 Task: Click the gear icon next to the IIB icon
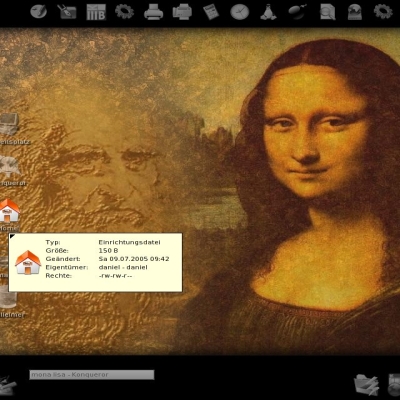(x=124, y=11)
